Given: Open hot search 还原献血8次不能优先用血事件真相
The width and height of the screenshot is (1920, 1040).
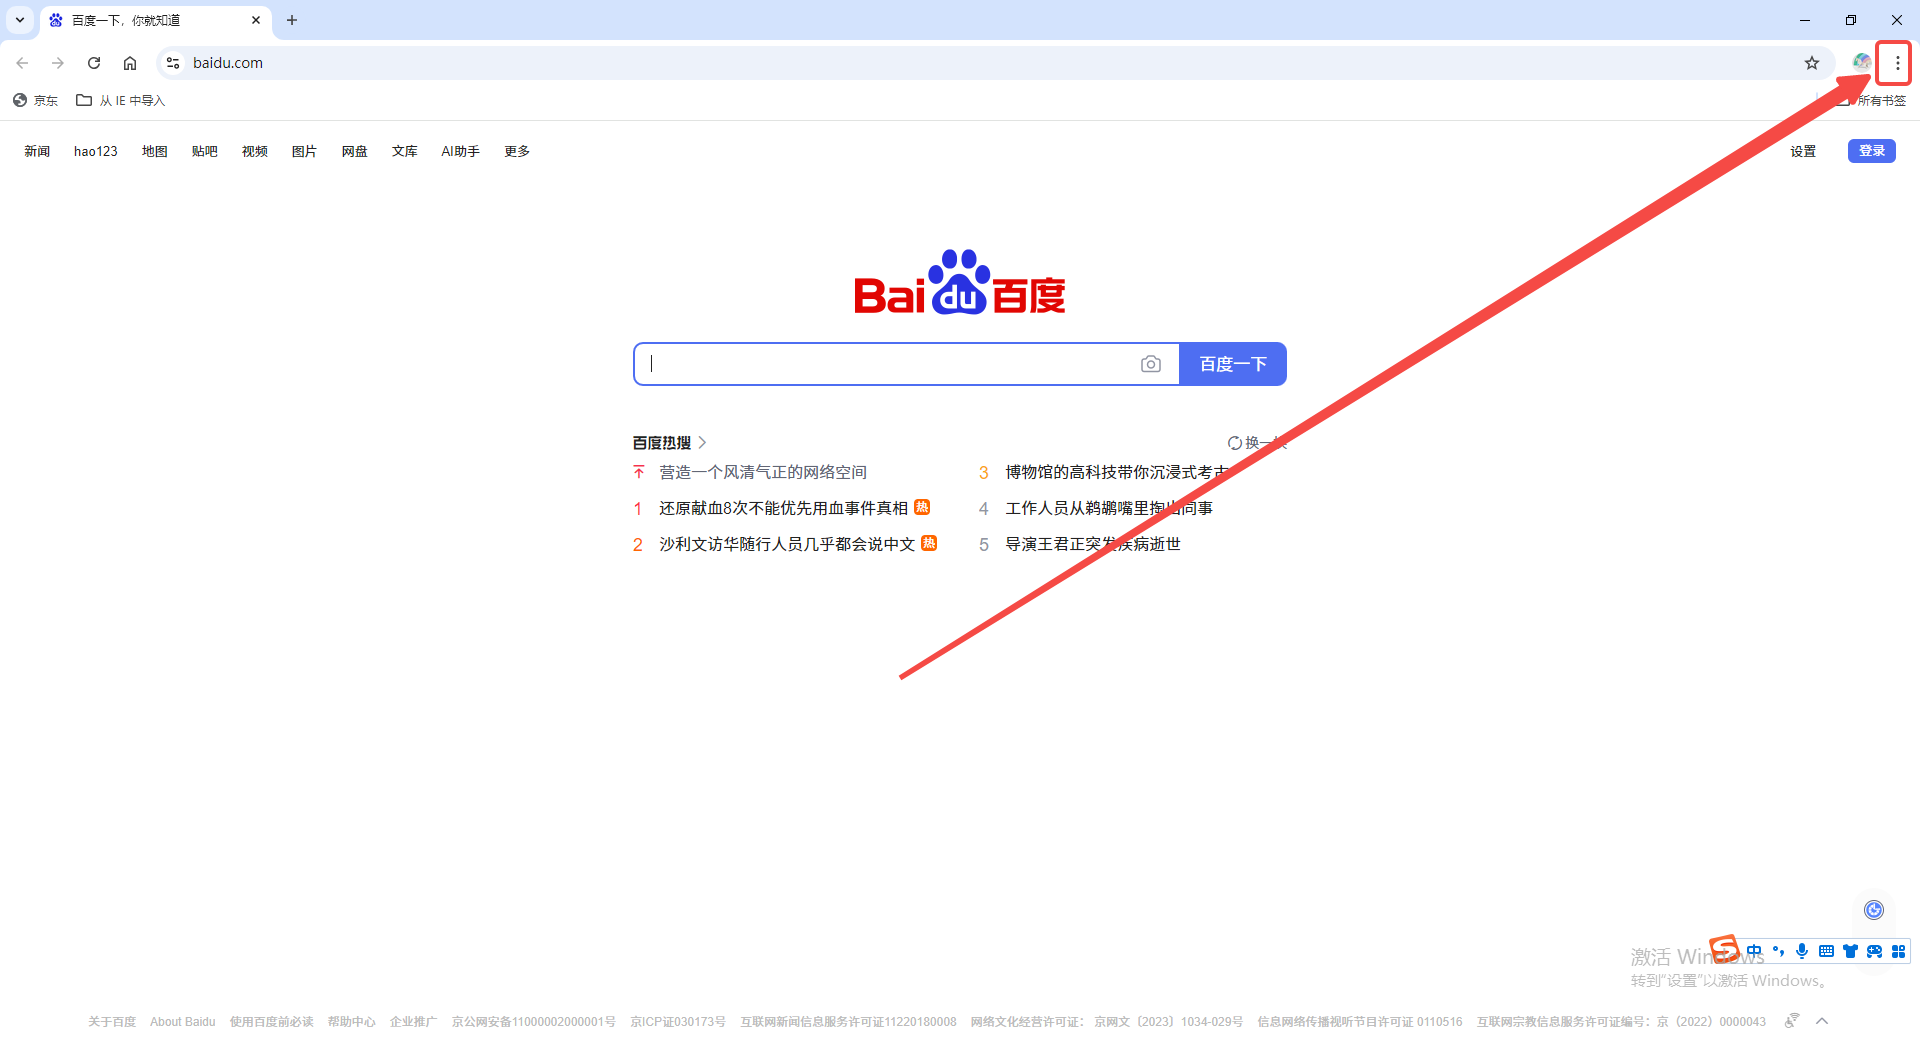Looking at the screenshot, I should (x=784, y=508).
